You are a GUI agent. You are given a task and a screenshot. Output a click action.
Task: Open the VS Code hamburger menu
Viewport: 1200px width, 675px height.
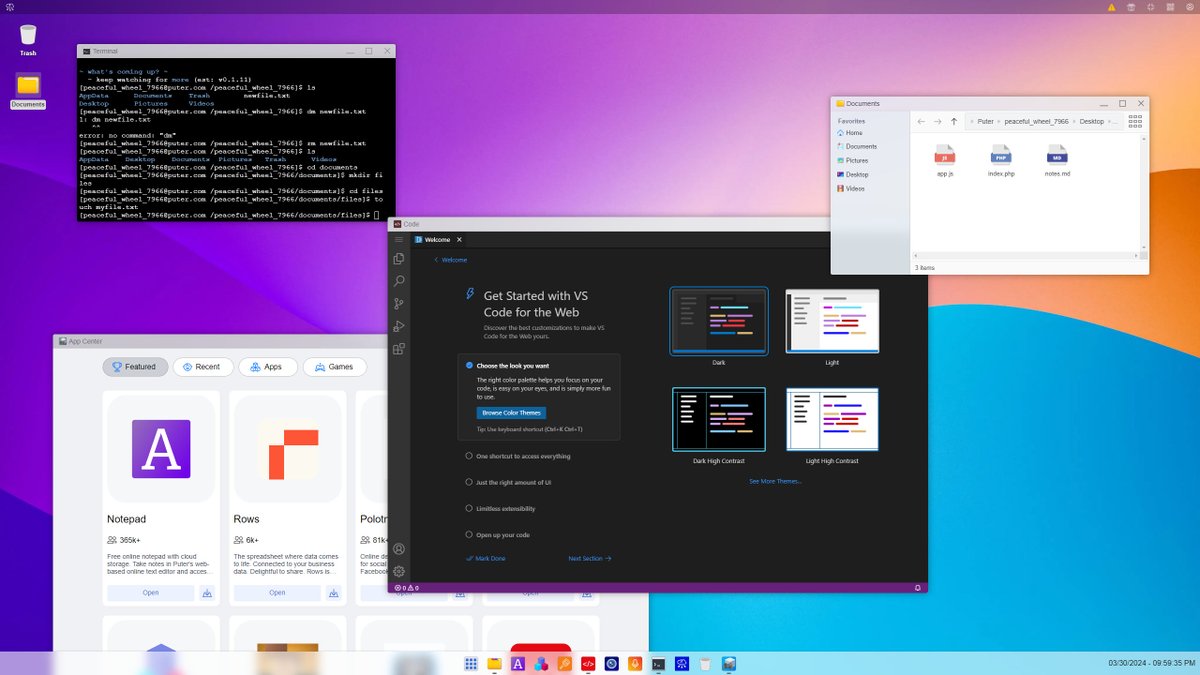point(399,240)
